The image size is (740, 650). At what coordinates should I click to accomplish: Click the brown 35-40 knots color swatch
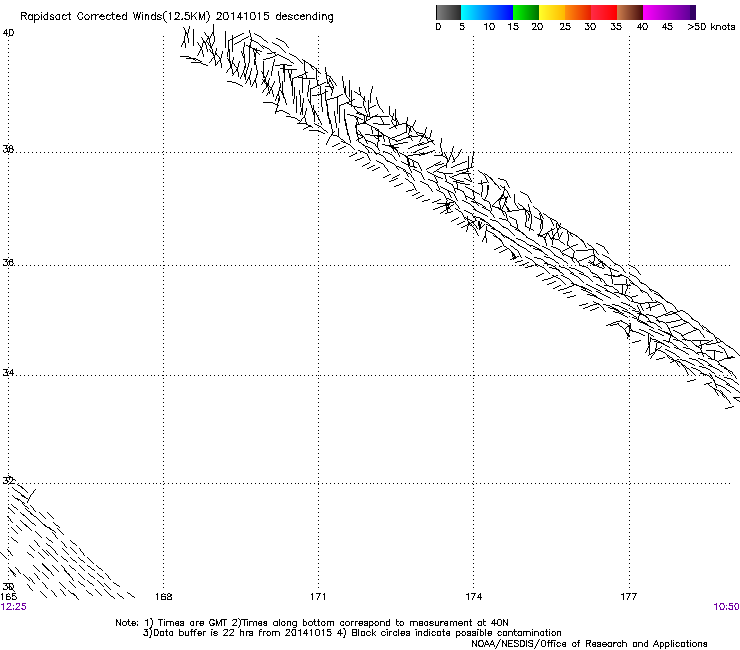(x=630, y=12)
